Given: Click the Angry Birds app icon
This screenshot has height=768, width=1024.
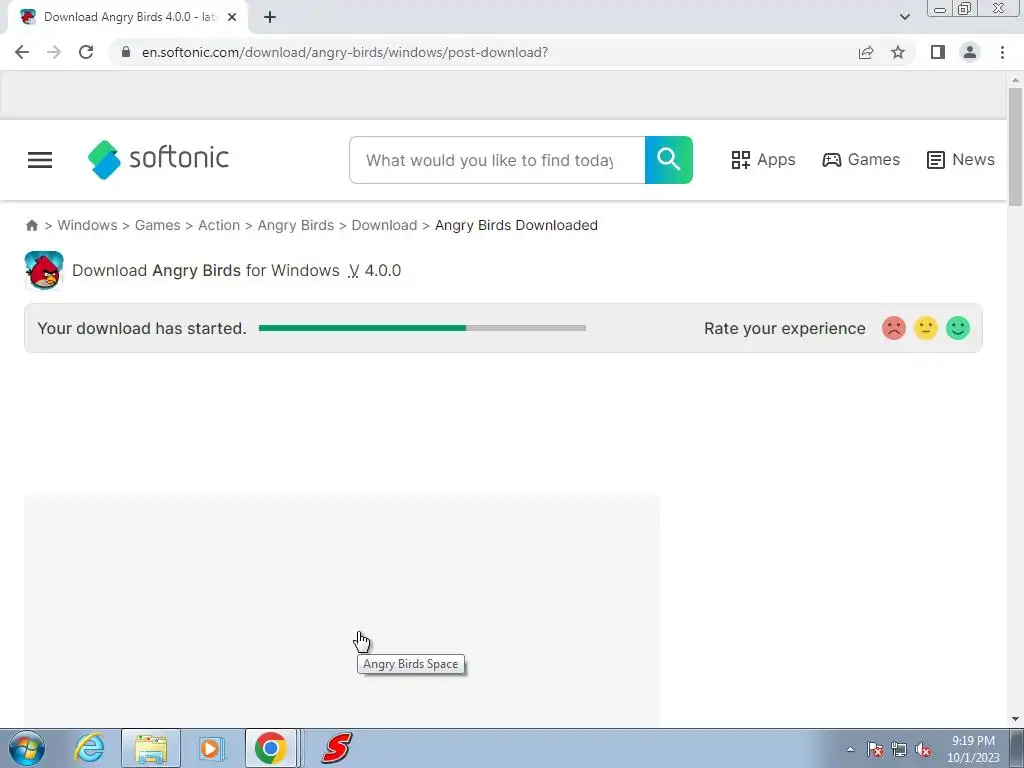Looking at the screenshot, I should [44, 270].
